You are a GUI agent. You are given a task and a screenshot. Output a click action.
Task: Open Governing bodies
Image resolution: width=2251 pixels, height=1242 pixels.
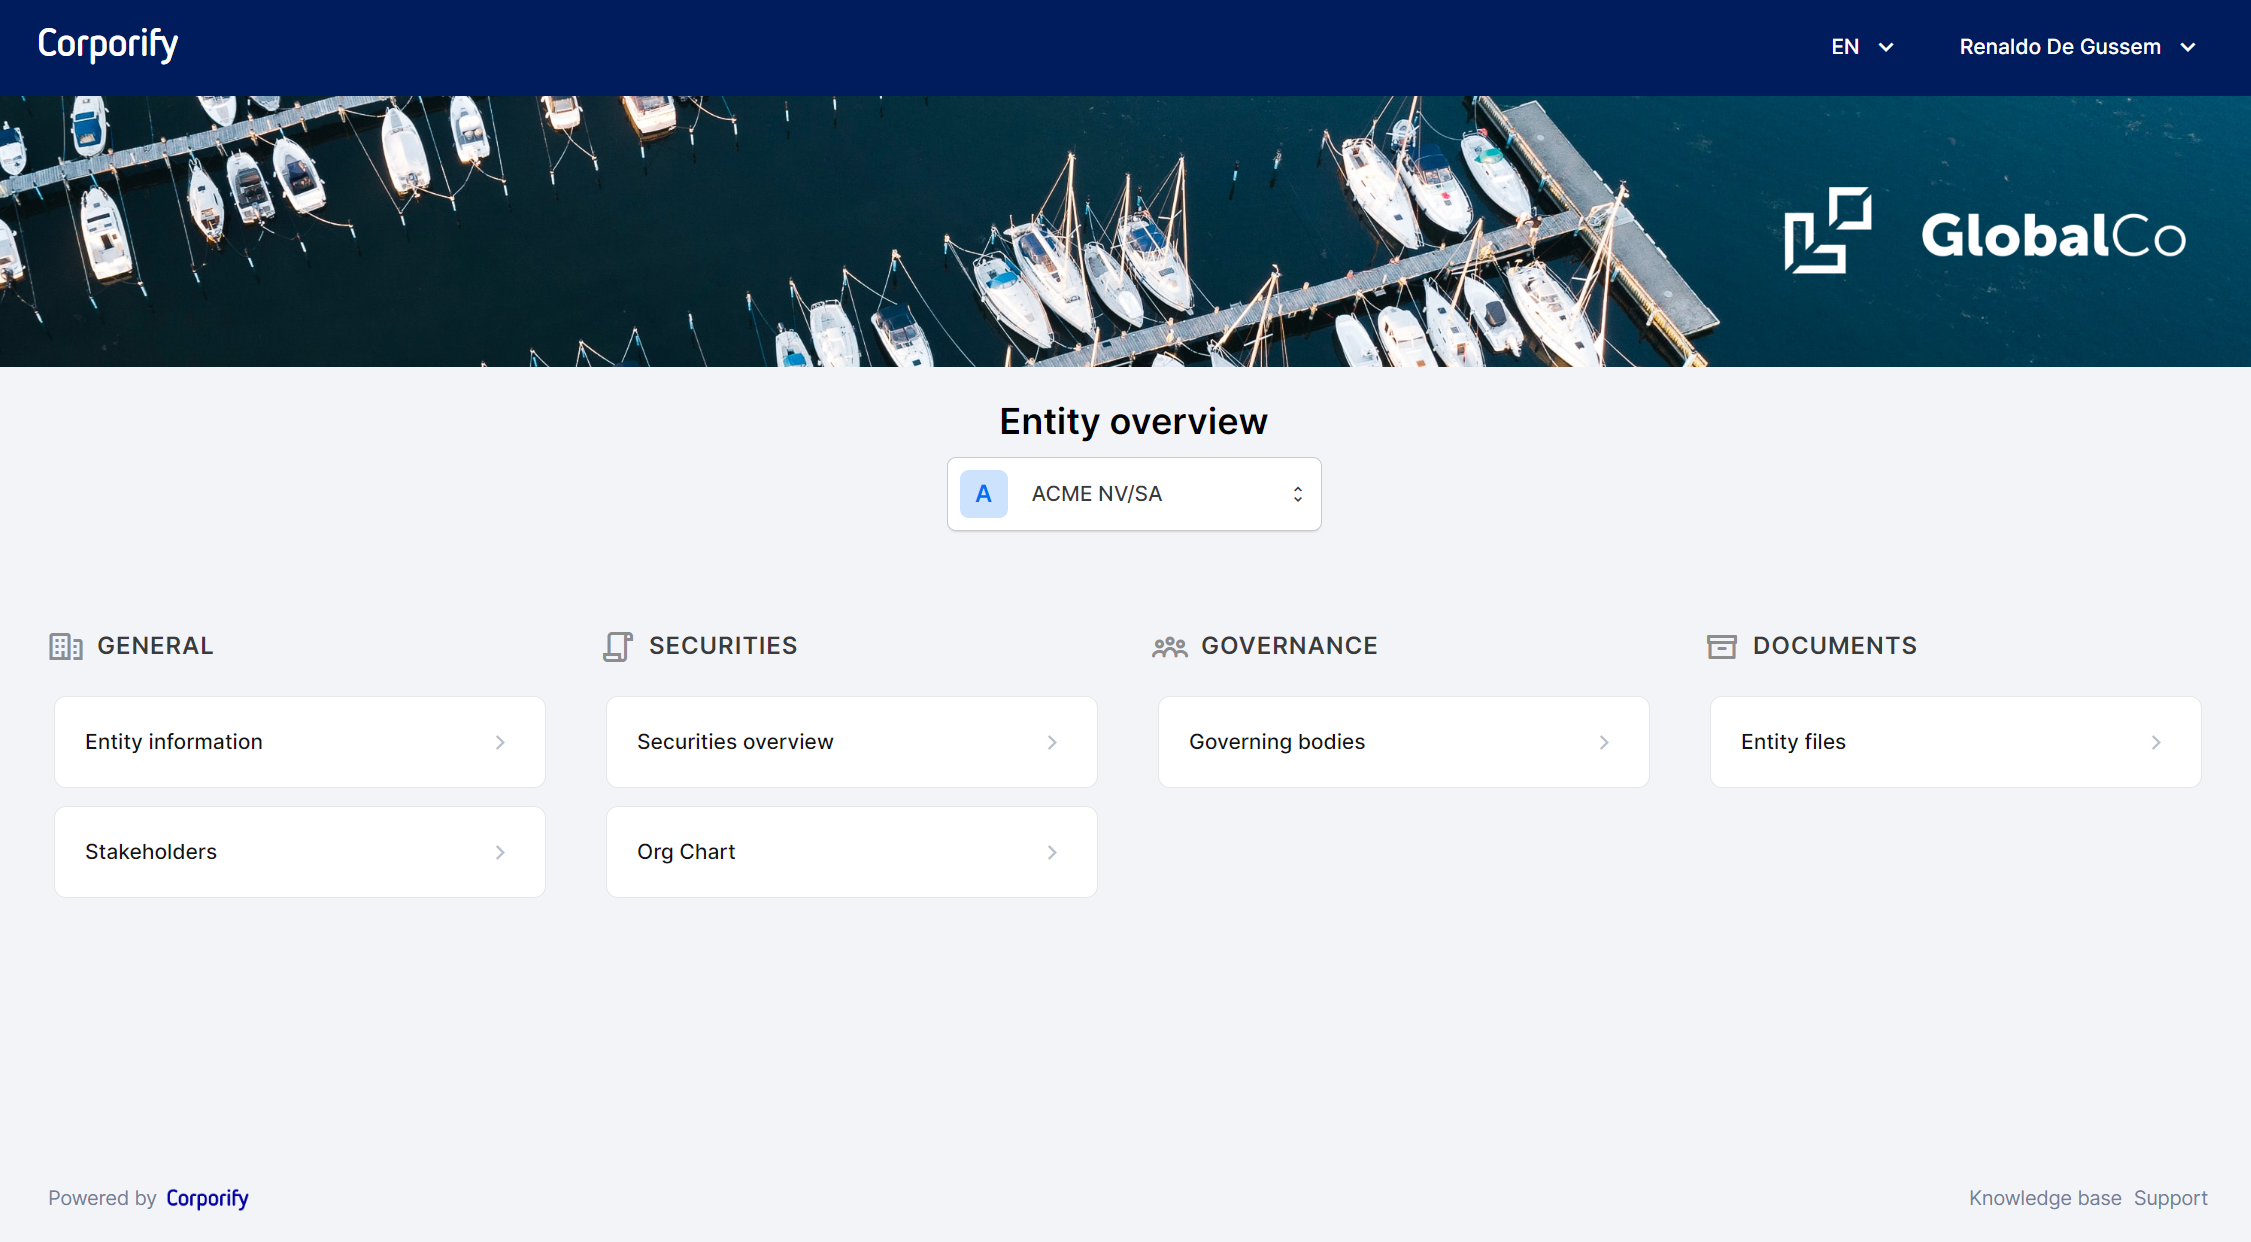tap(1403, 741)
